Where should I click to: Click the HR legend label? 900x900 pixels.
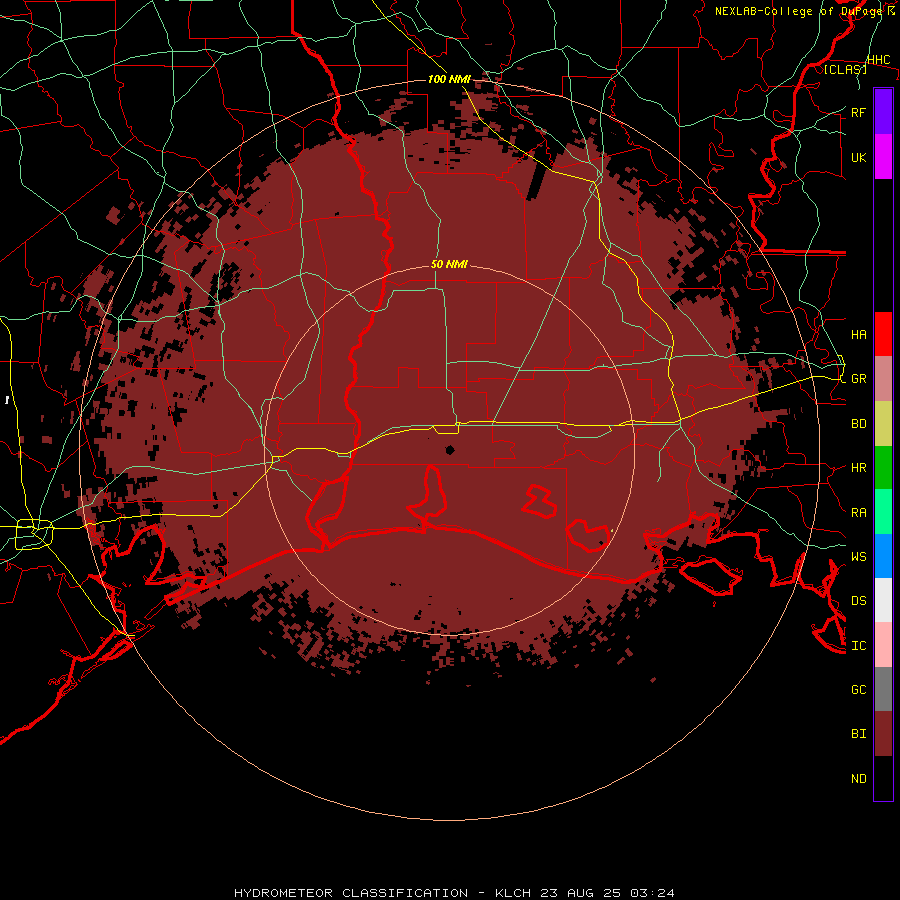click(x=859, y=468)
